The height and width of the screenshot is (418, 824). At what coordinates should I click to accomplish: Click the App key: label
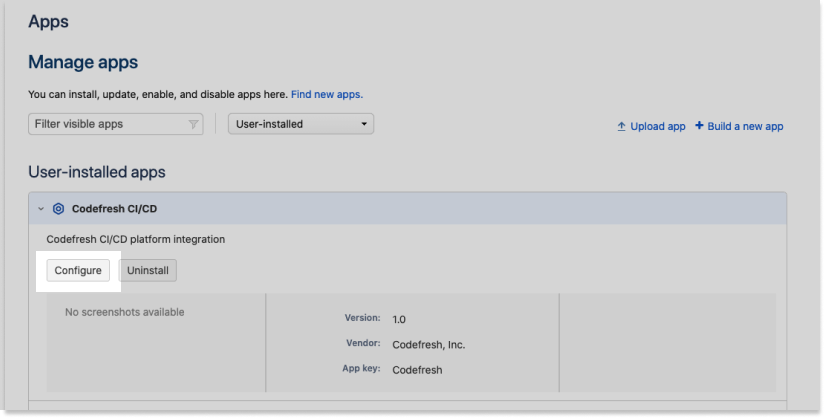click(x=362, y=369)
